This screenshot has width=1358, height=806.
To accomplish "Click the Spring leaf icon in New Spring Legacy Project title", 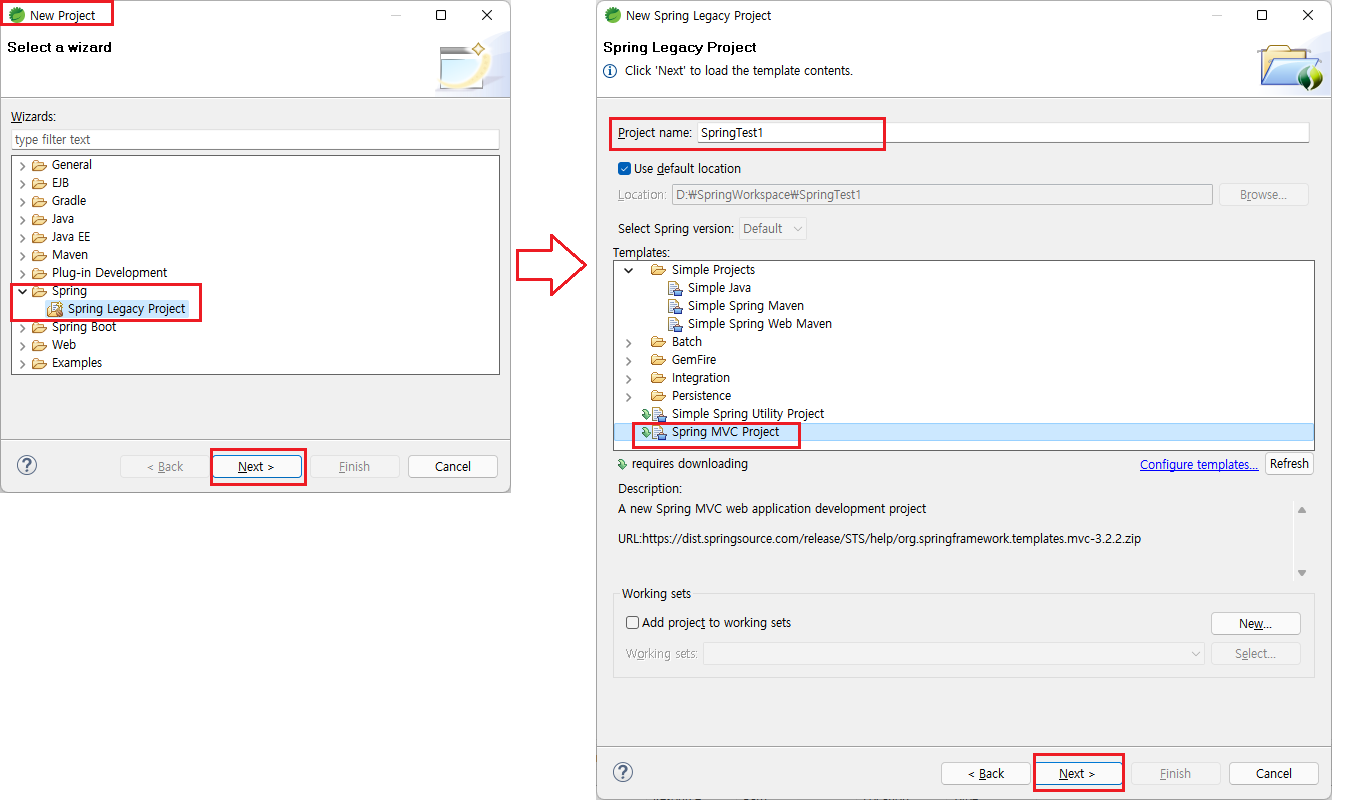I will coord(613,15).
